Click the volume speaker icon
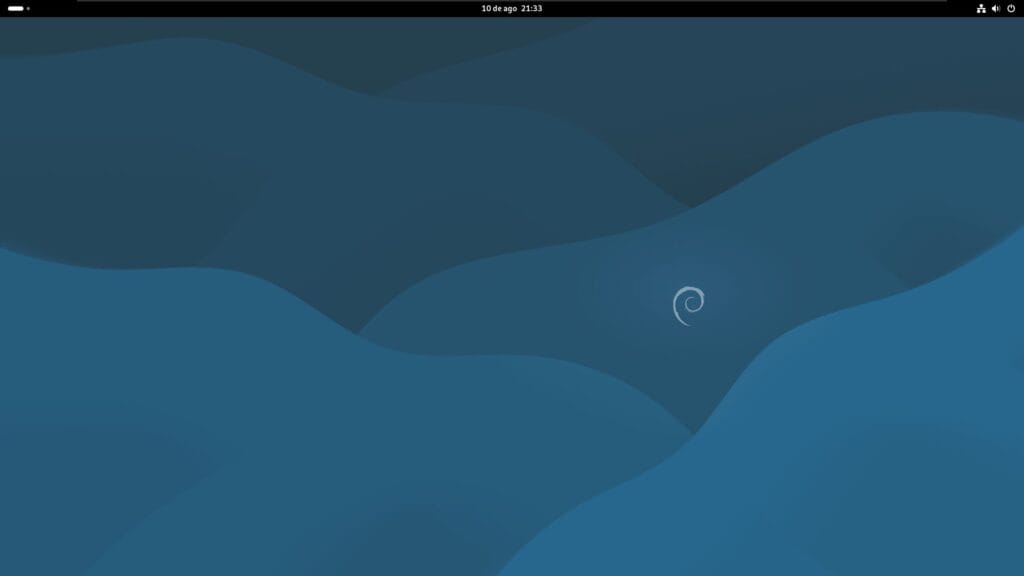This screenshot has width=1024, height=576. tap(995, 8)
